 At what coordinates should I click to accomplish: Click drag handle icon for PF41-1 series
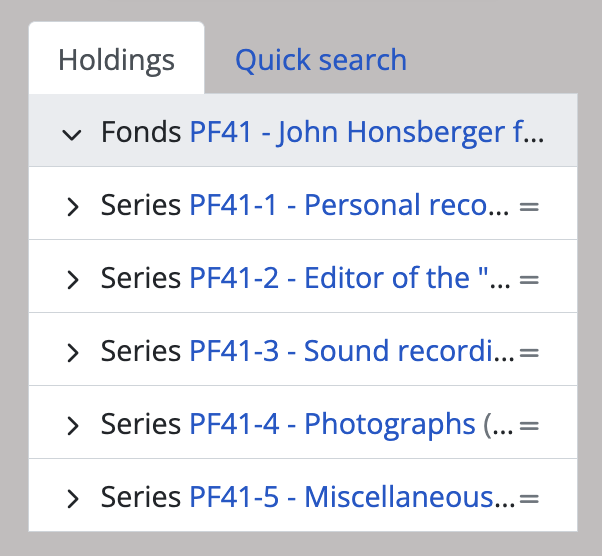click(x=530, y=206)
